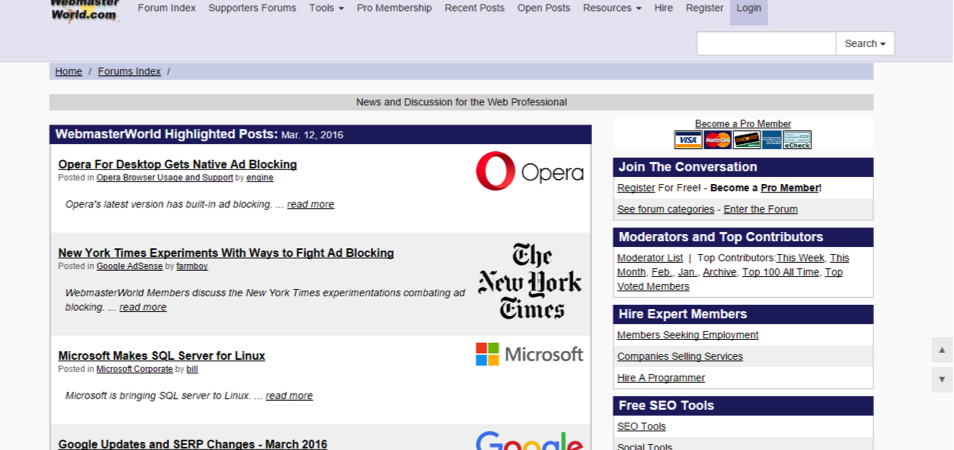Open 'Opera For Desktop Gets Native Ad Blocking'
The image size is (954, 450).
coord(178,164)
